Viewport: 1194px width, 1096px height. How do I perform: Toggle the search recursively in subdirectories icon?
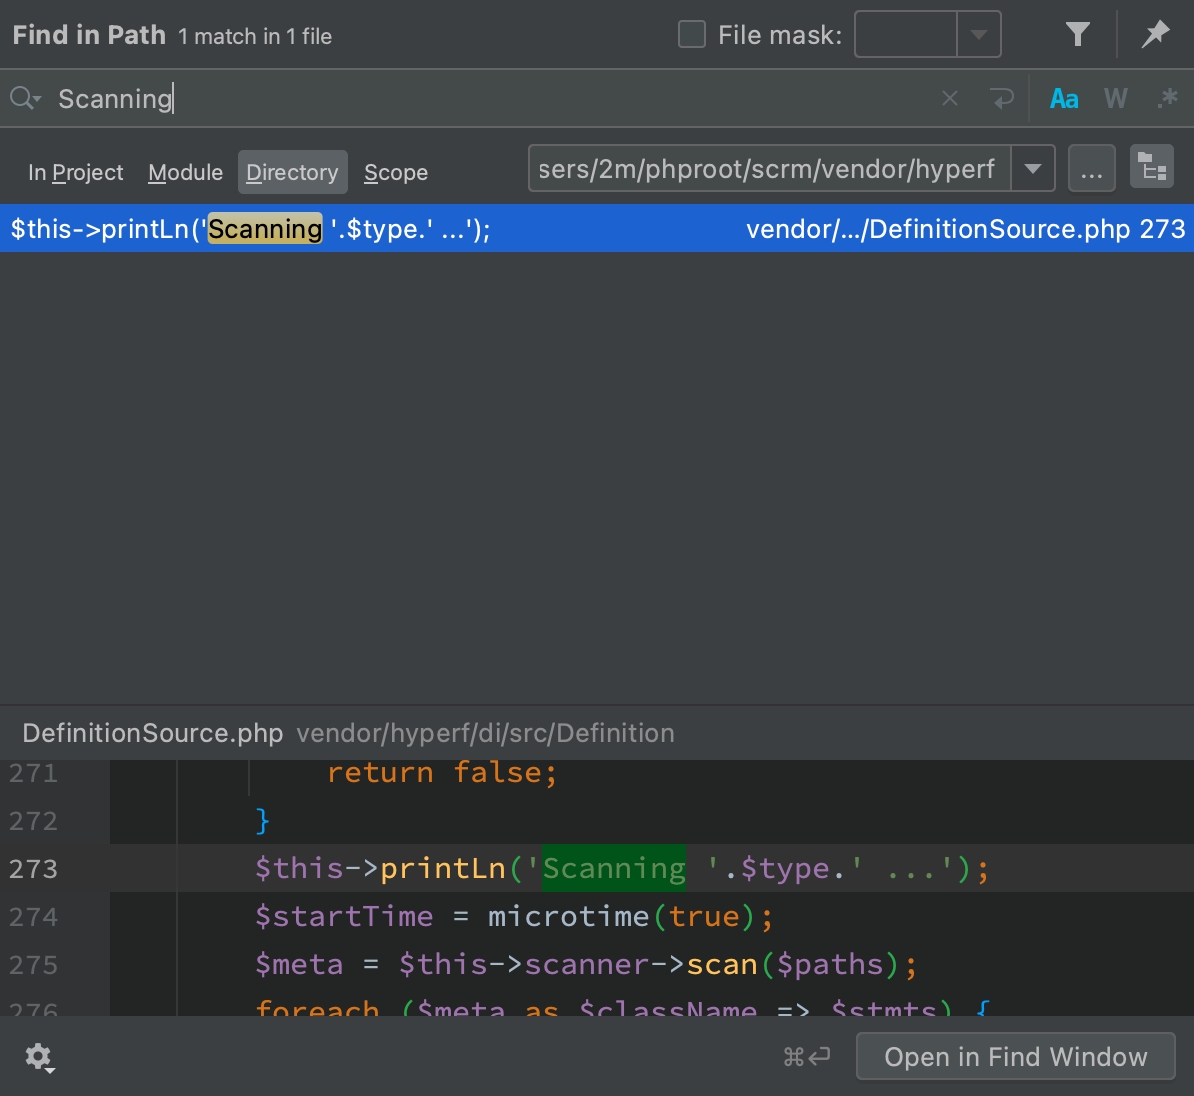pos(1152,168)
